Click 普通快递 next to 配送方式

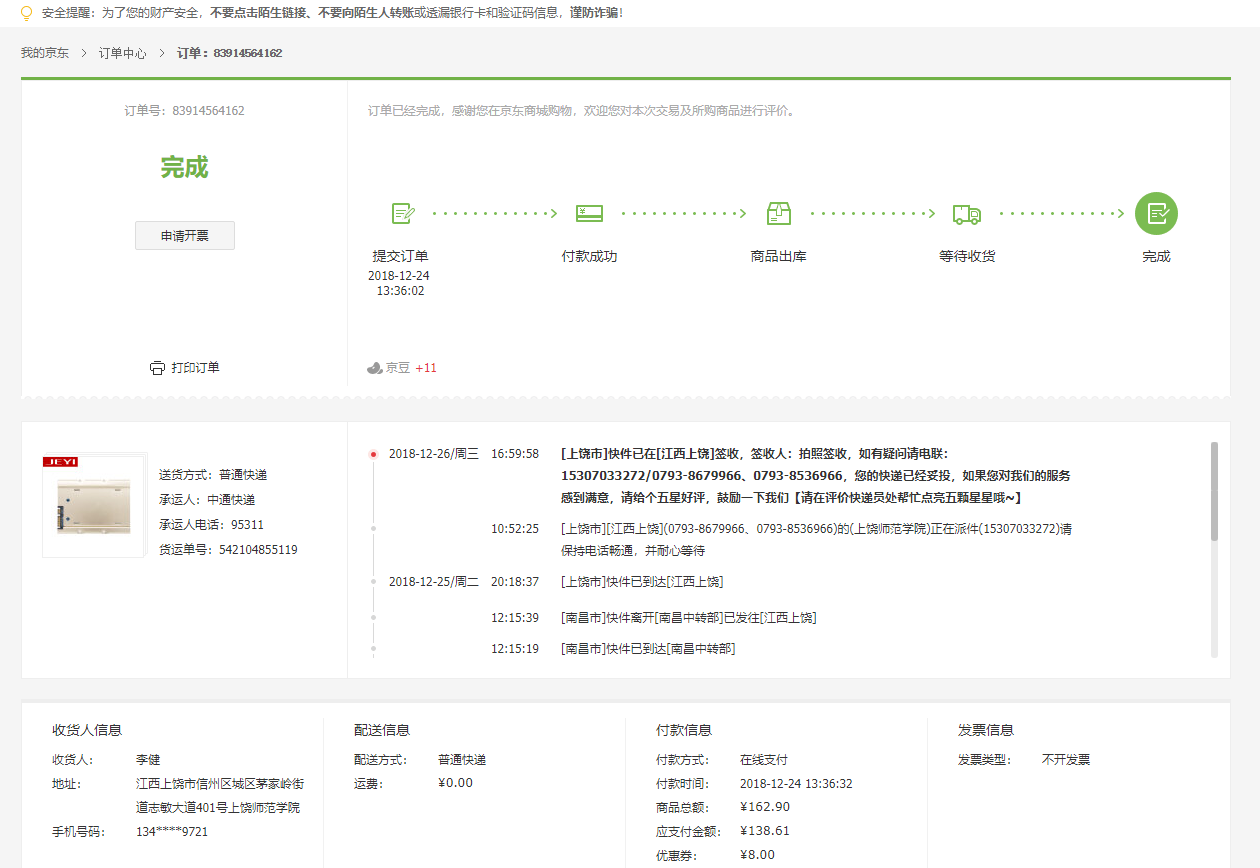462,760
